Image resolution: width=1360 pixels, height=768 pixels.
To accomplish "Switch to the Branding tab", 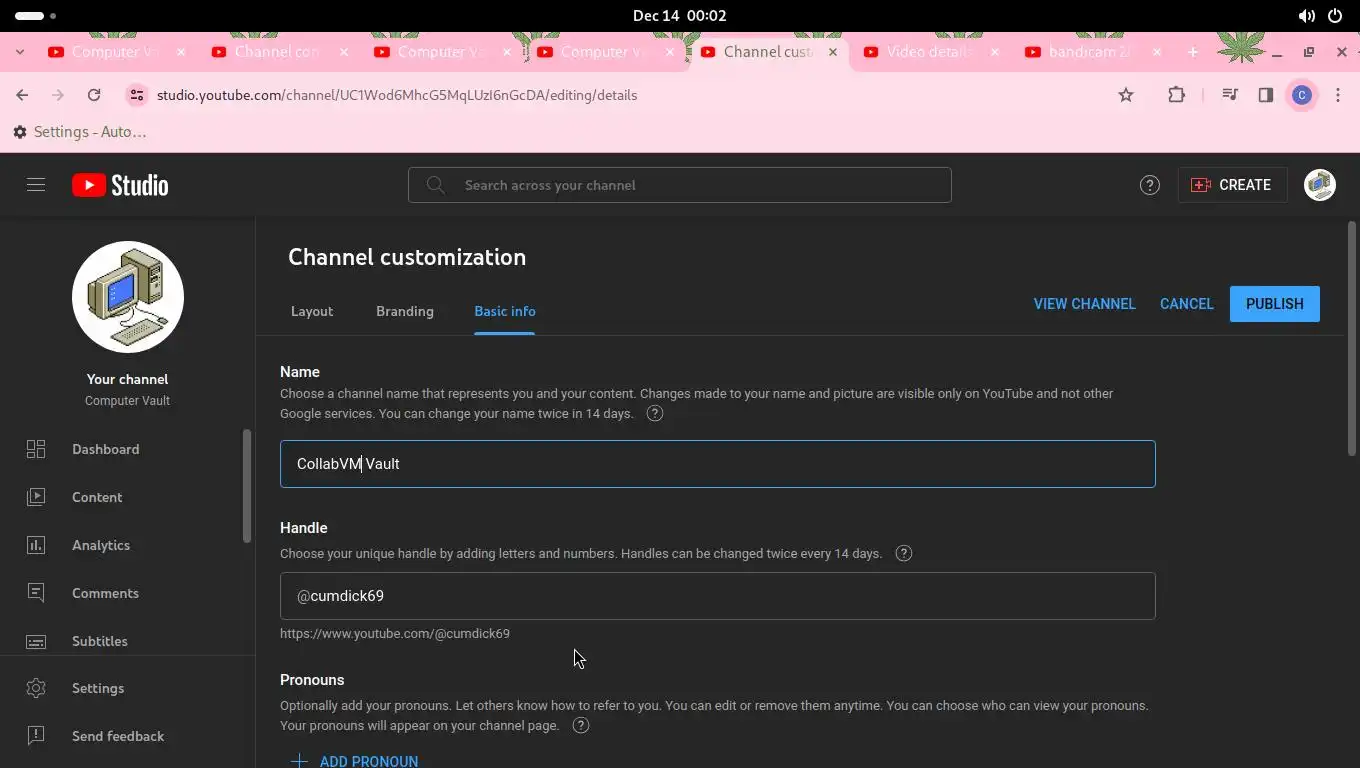I will [405, 311].
